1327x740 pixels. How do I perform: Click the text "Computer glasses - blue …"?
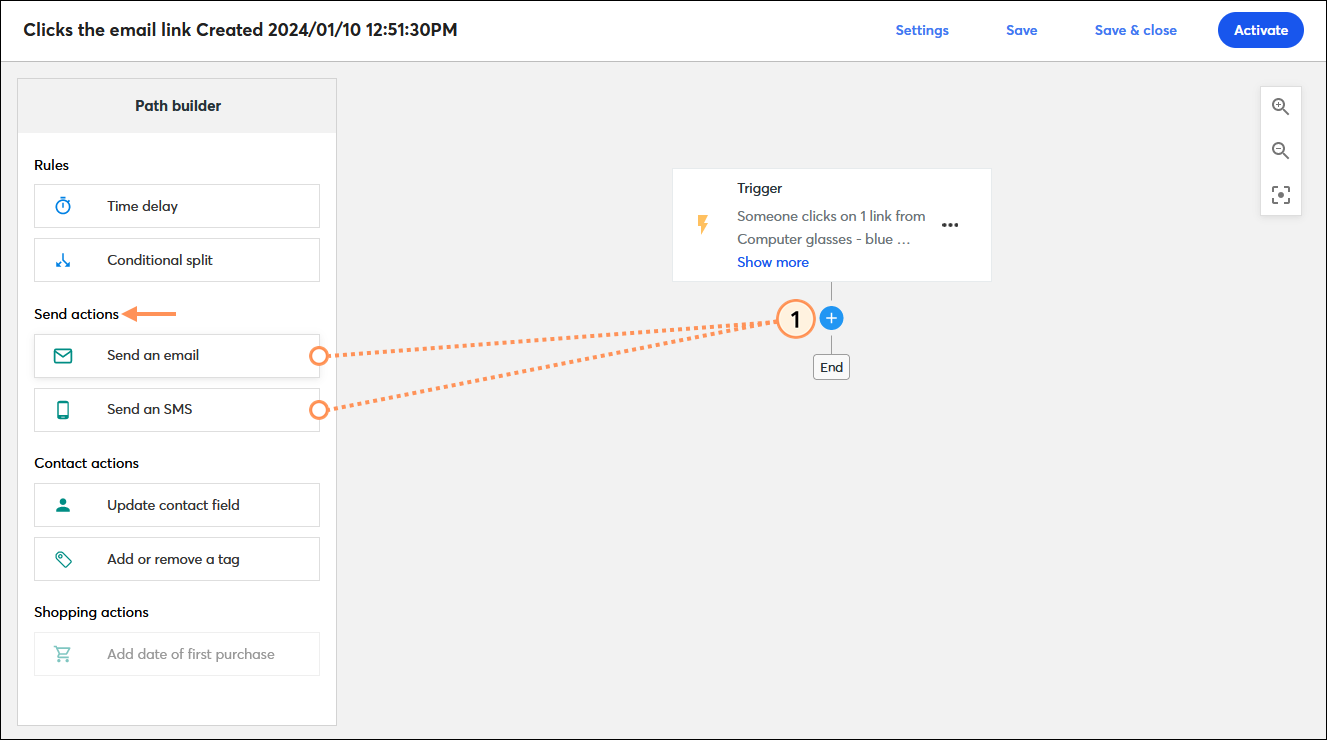point(823,239)
